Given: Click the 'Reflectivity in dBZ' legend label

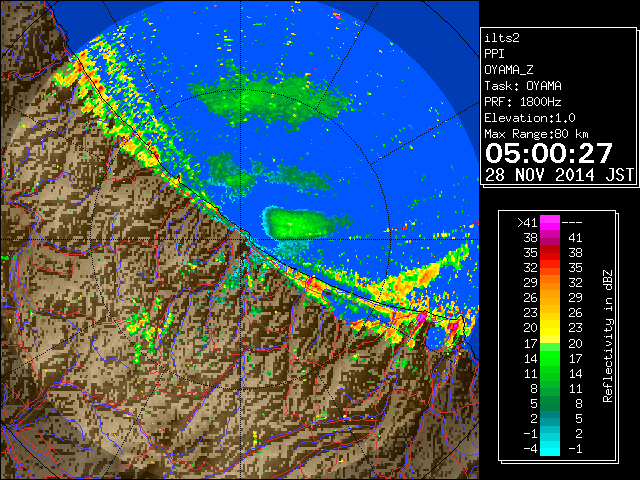Looking at the screenshot, I should tap(607, 336).
